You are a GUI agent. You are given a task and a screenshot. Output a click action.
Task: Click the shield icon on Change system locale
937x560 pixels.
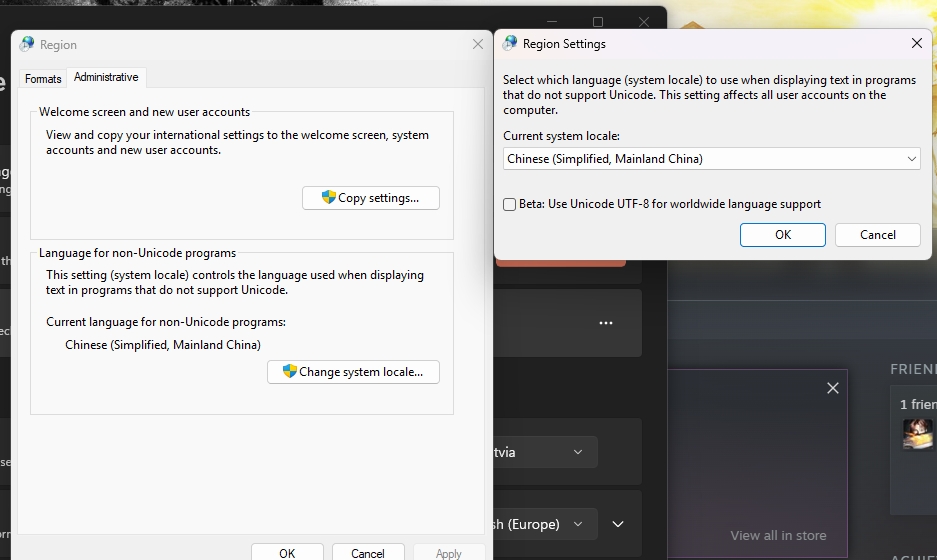(x=290, y=371)
